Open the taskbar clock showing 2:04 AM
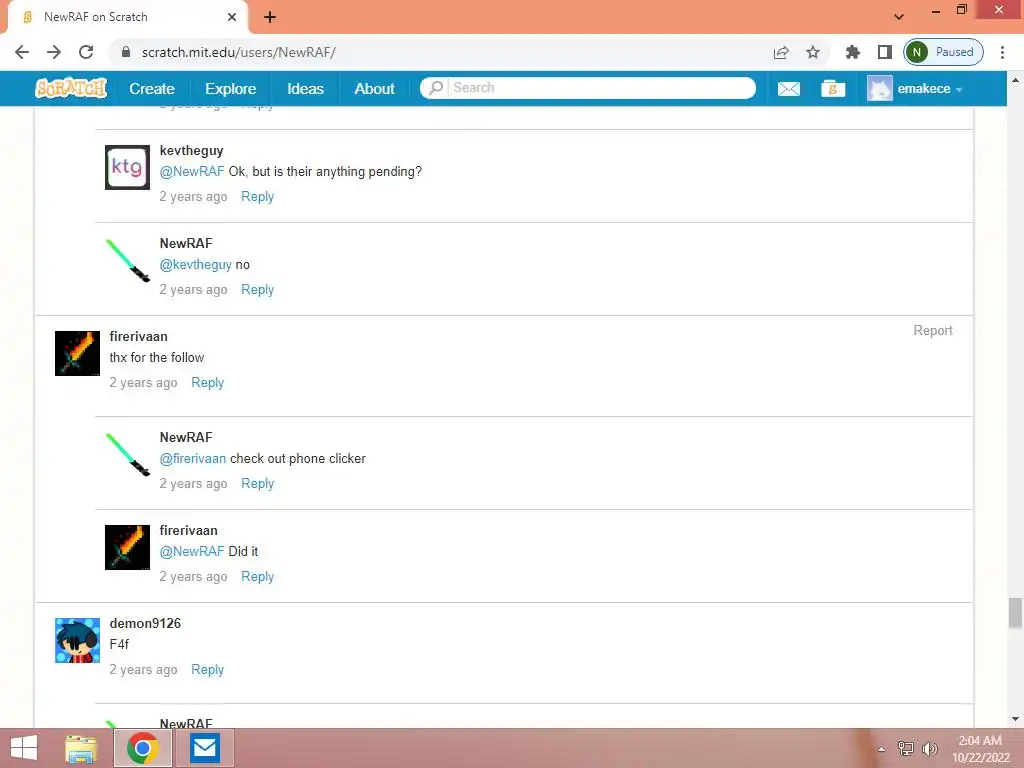1024x768 pixels. click(980, 748)
